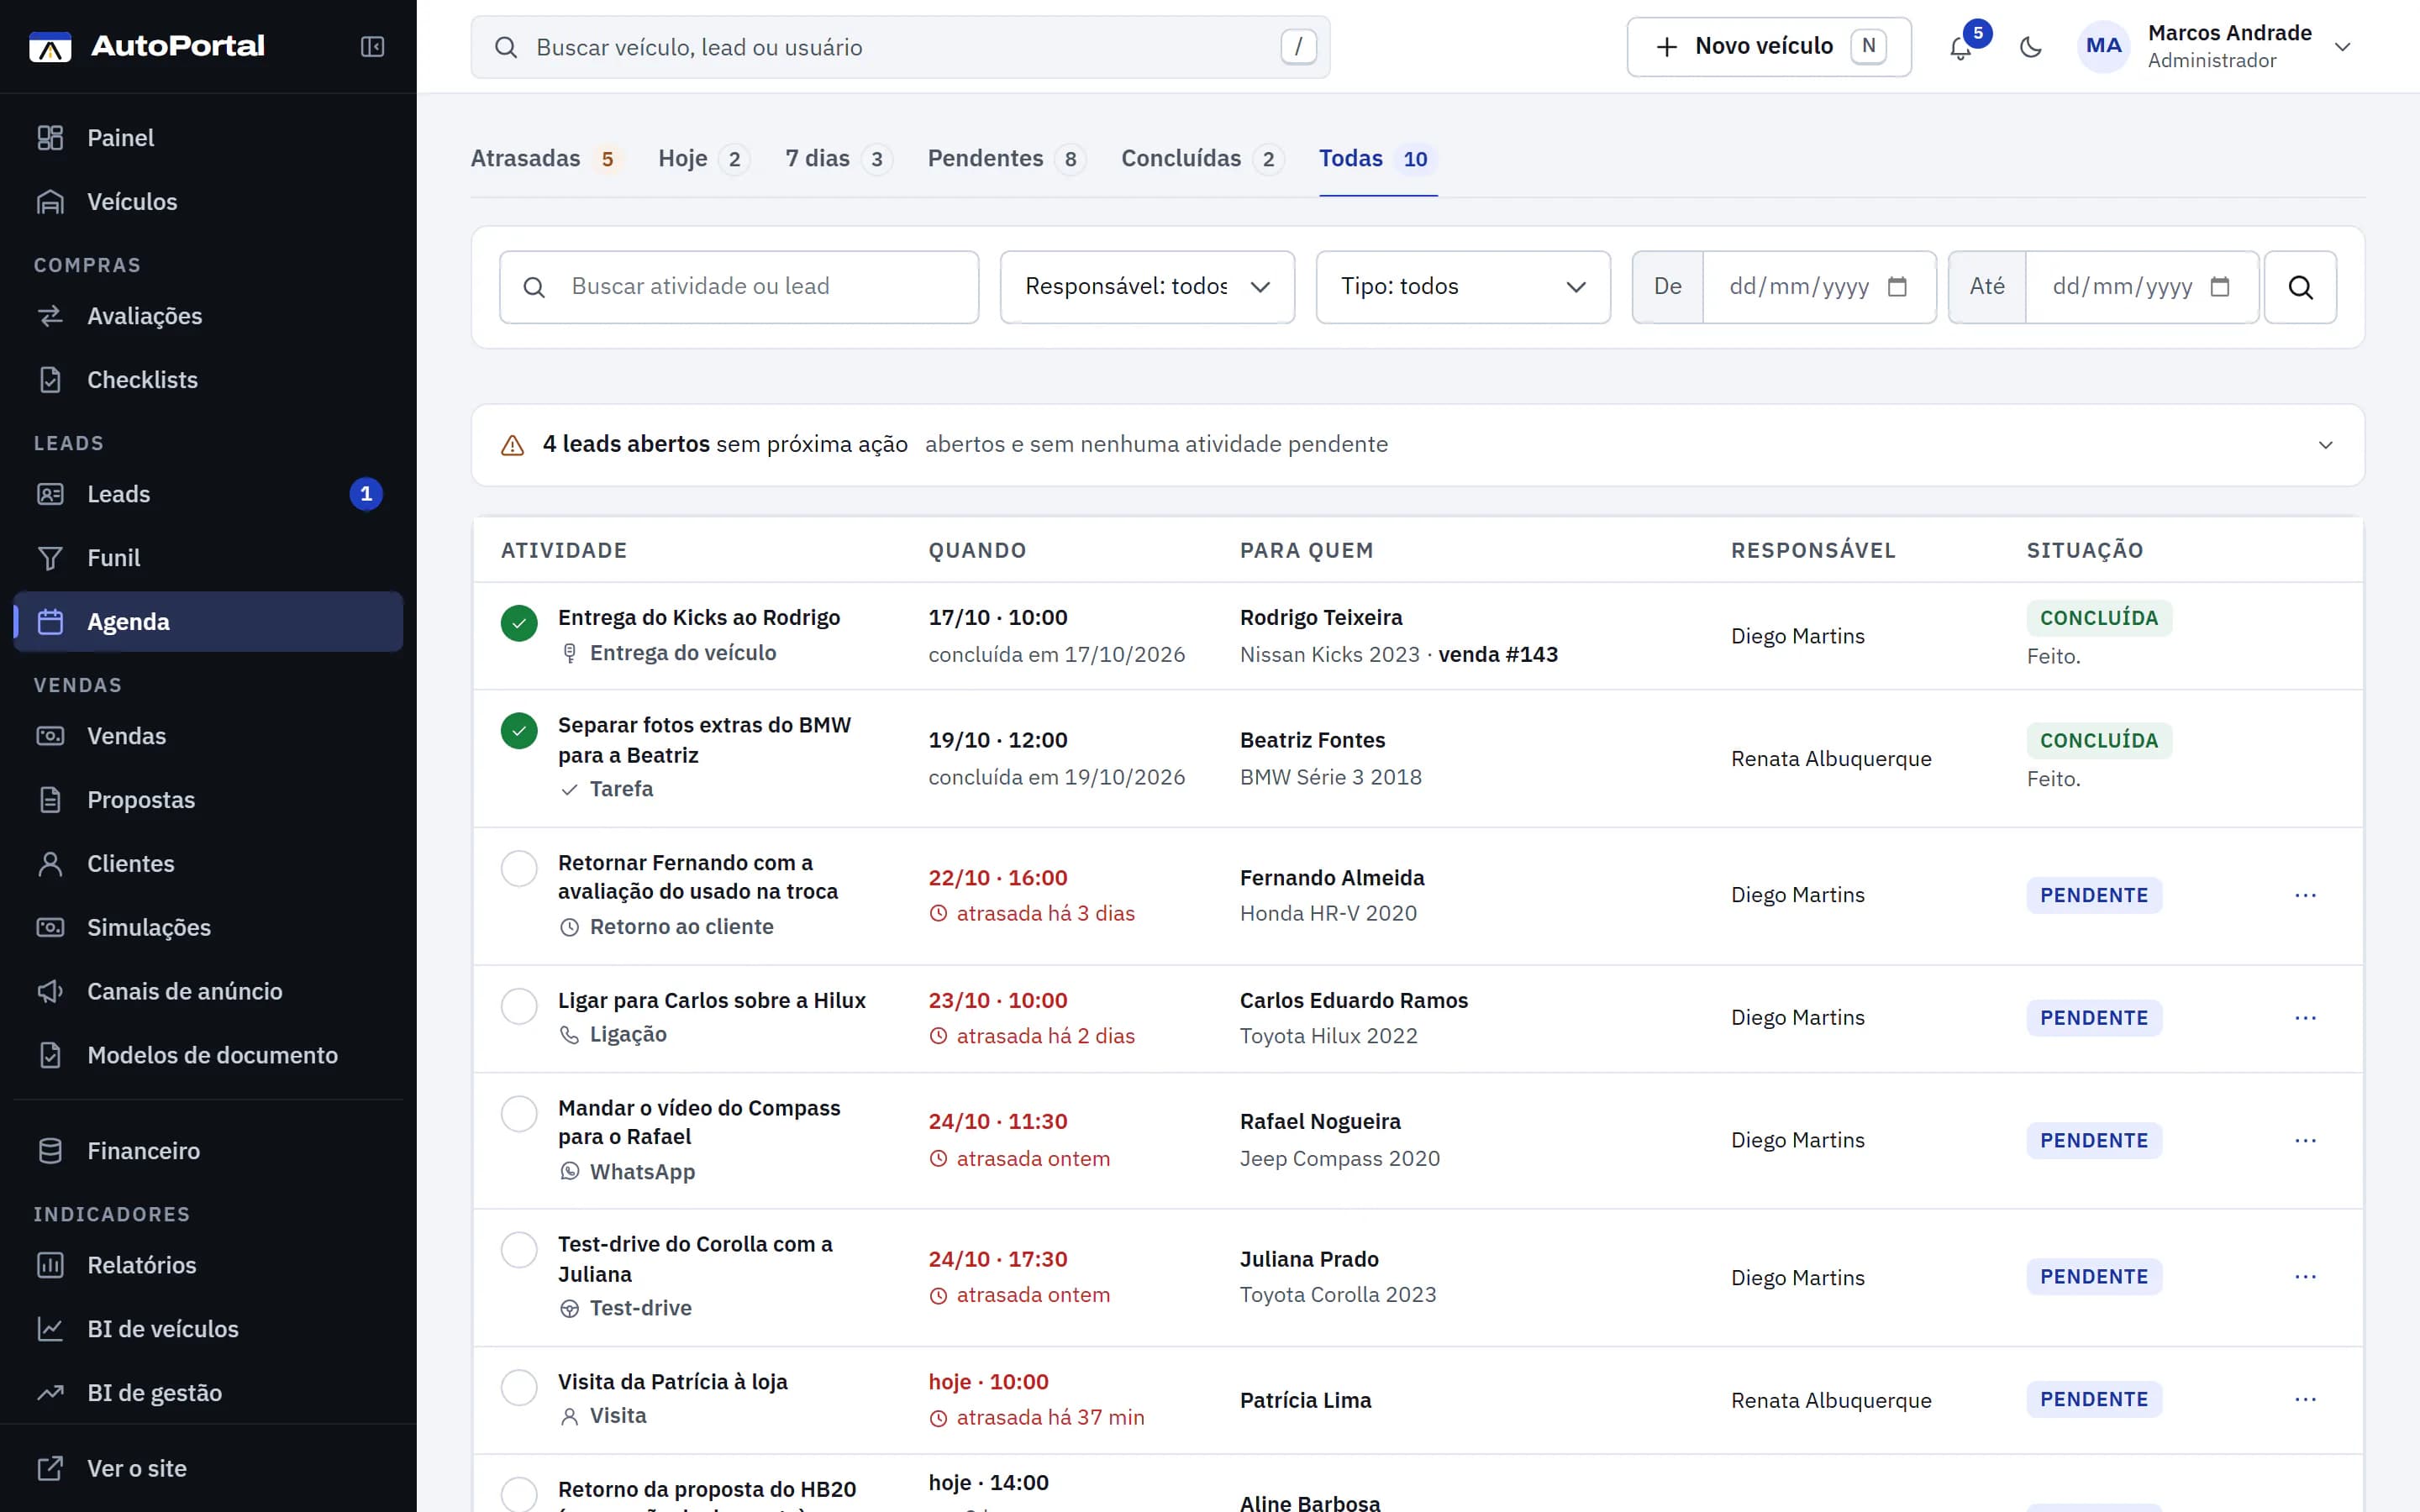The height and width of the screenshot is (1512, 2420).
Task: Open Financeiro in sidebar
Action: tap(208, 1151)
